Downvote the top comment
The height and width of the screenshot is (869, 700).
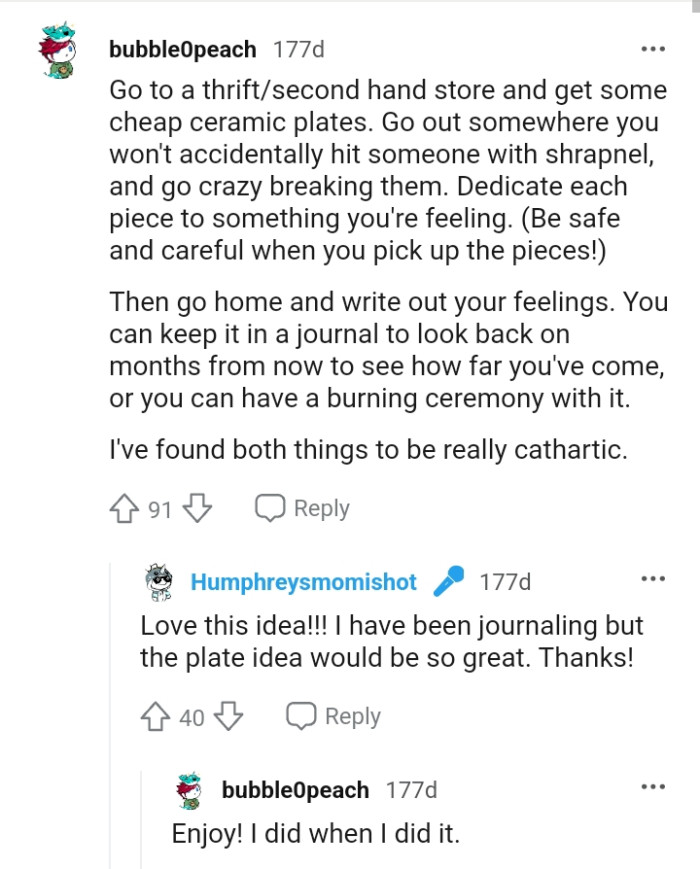(x=195, y=508)
